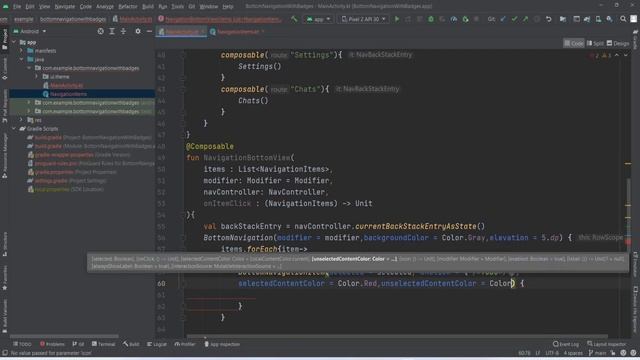Open the Build menu
The height and width of the screenshot is (360, 640).
[148, 7]
